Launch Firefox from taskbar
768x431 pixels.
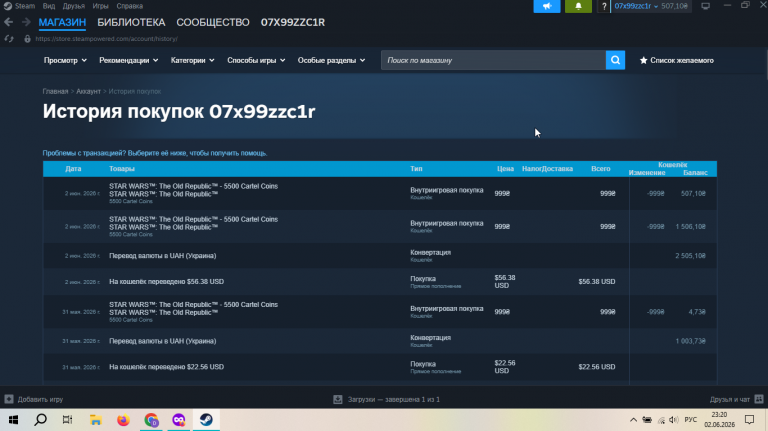pyautogui.click(x=123, y=420)
